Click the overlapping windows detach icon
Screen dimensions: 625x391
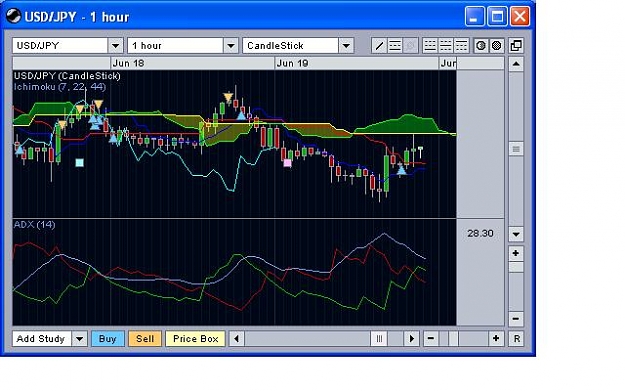tap(516, 46)
